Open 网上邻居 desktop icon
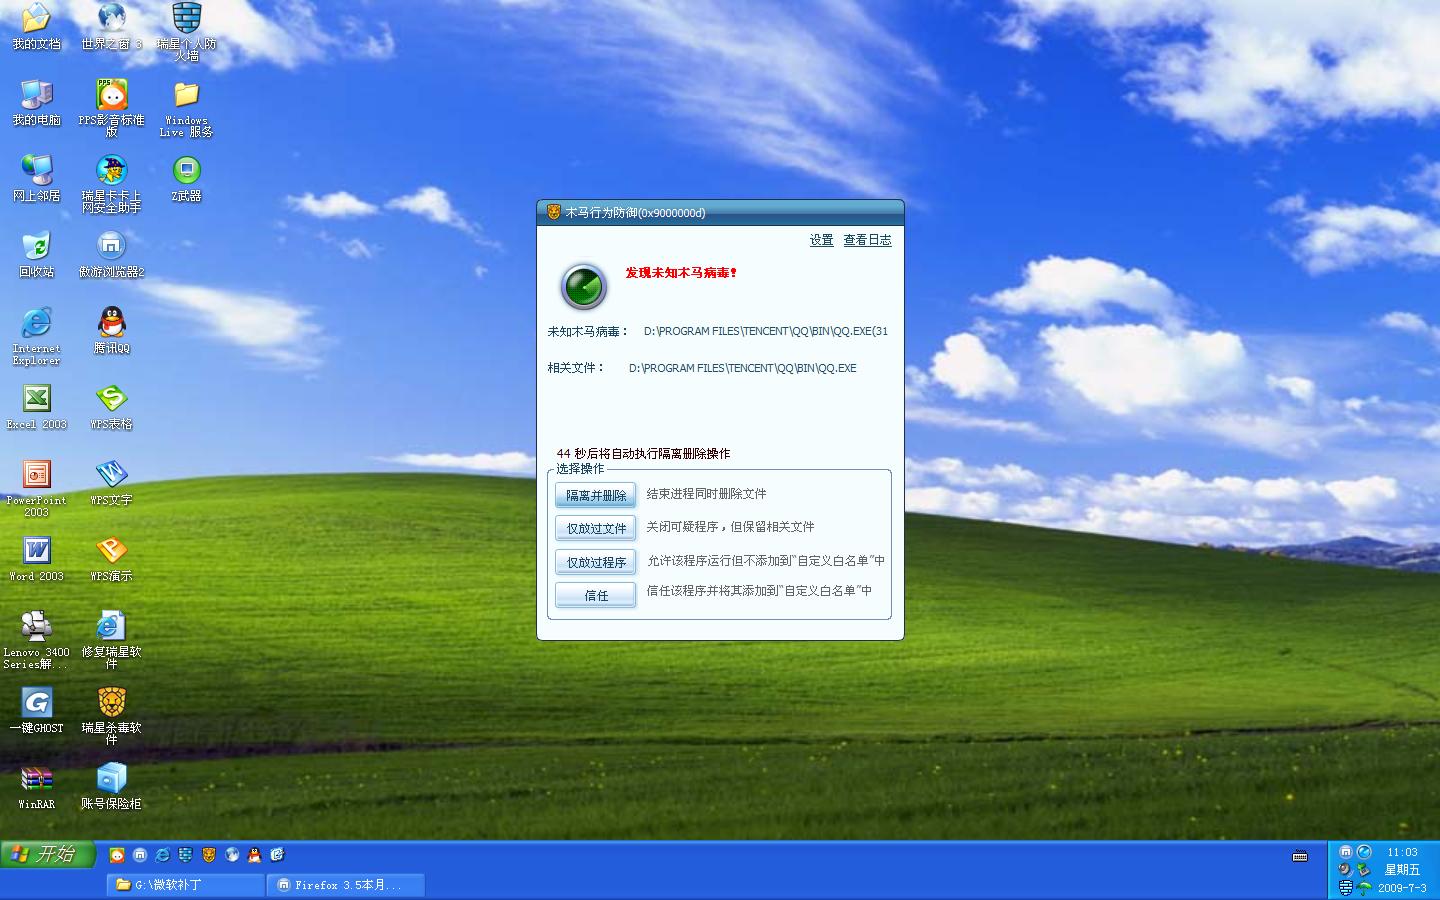The image size is (1440, 900). [x=36, y=179]
